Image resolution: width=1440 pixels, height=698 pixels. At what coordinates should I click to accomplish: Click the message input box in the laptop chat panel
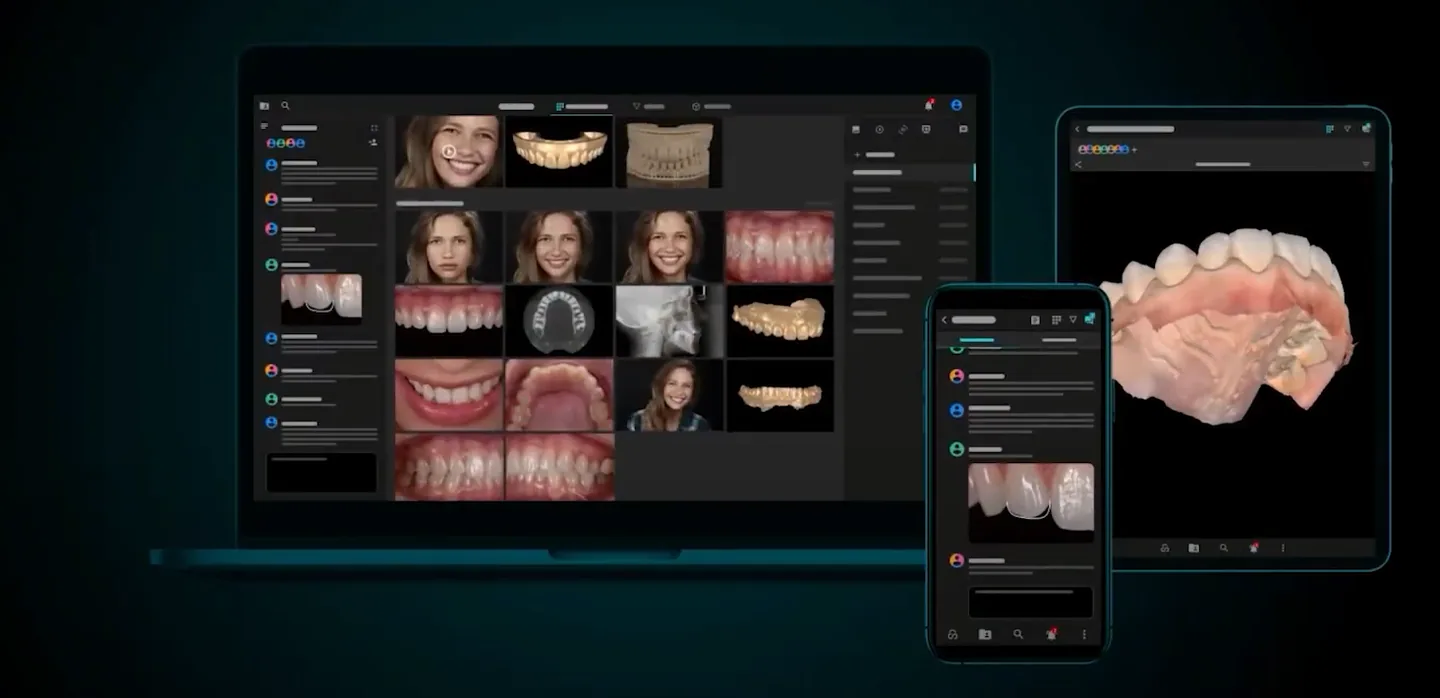click(321, 472)
